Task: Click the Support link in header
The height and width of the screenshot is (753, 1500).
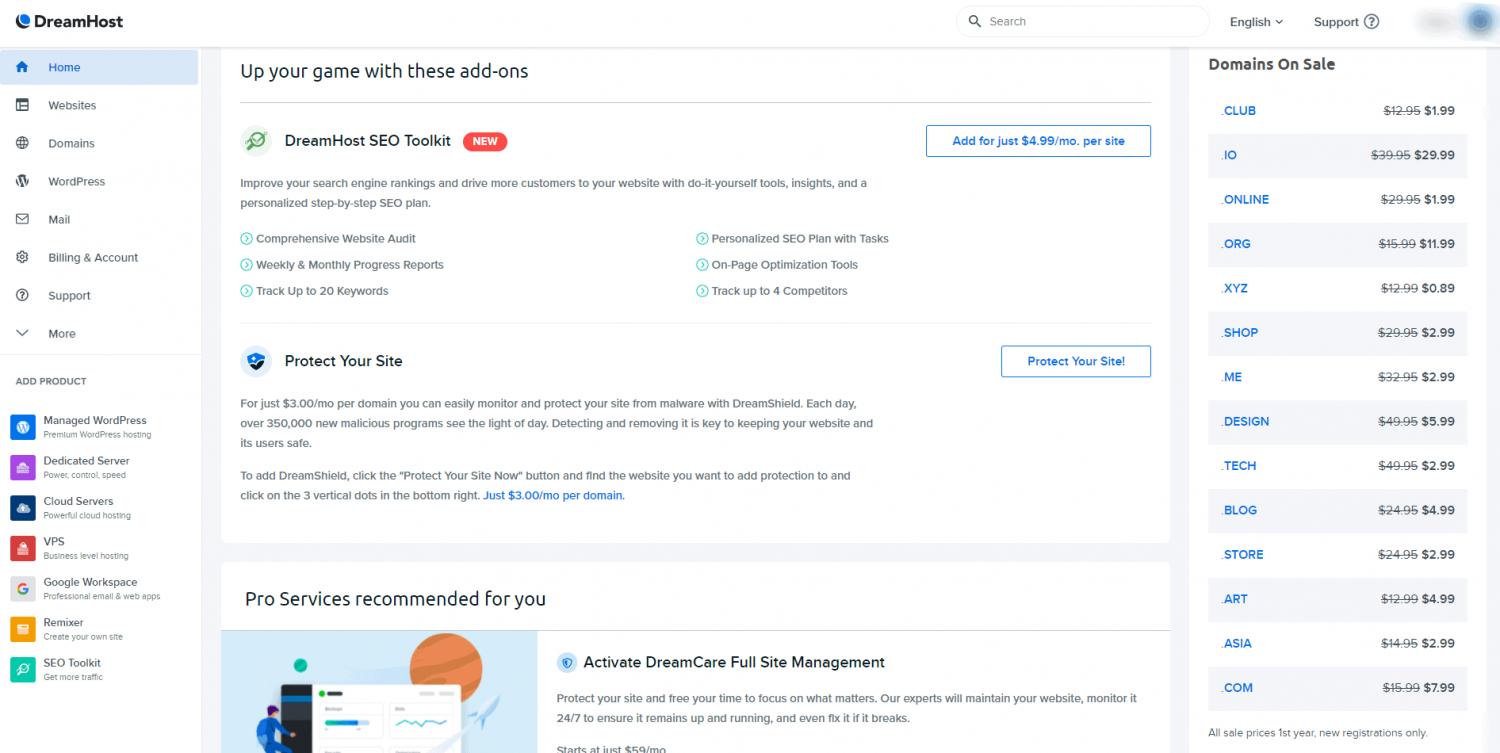Action: click(1336, 22)
